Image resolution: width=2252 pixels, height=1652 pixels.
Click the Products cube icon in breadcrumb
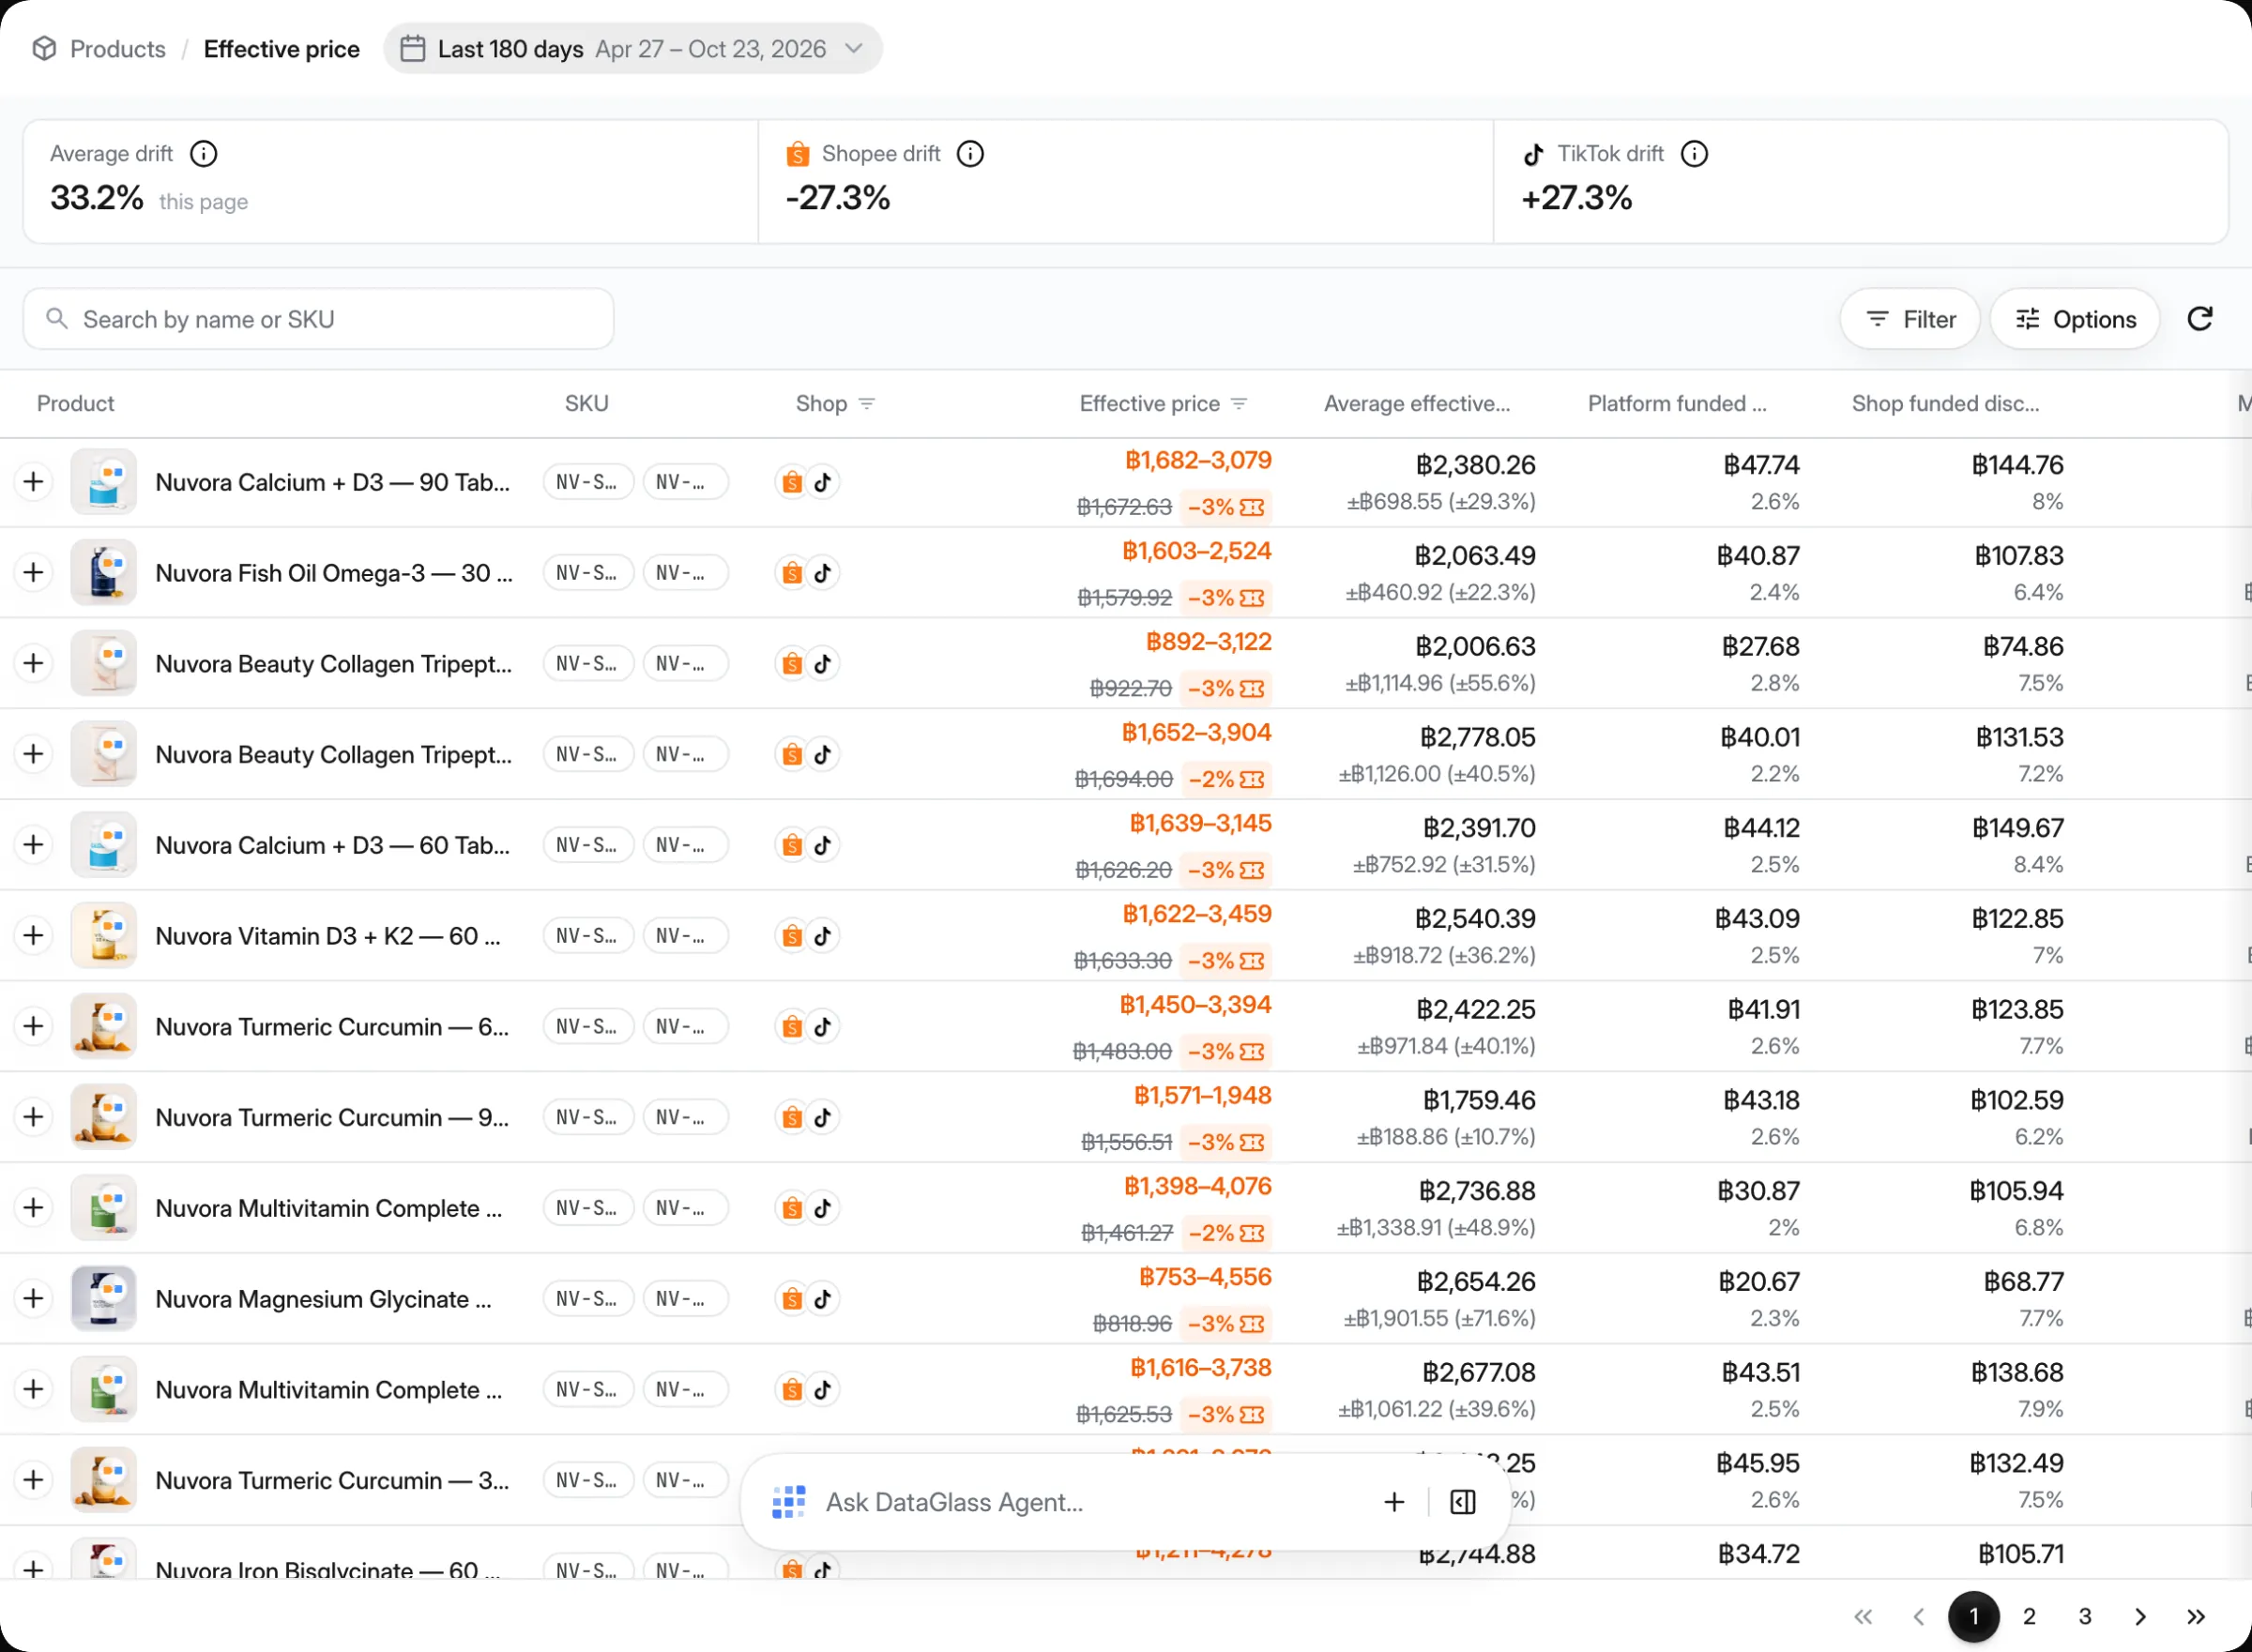click(x=44, y=49)
